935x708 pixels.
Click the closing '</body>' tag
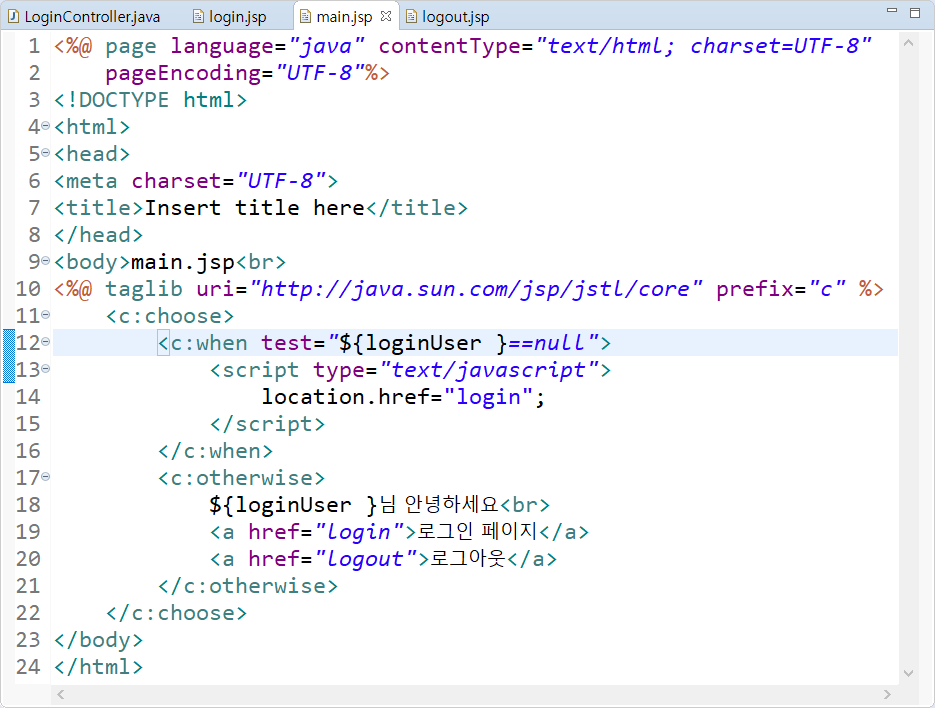point(98,639)
